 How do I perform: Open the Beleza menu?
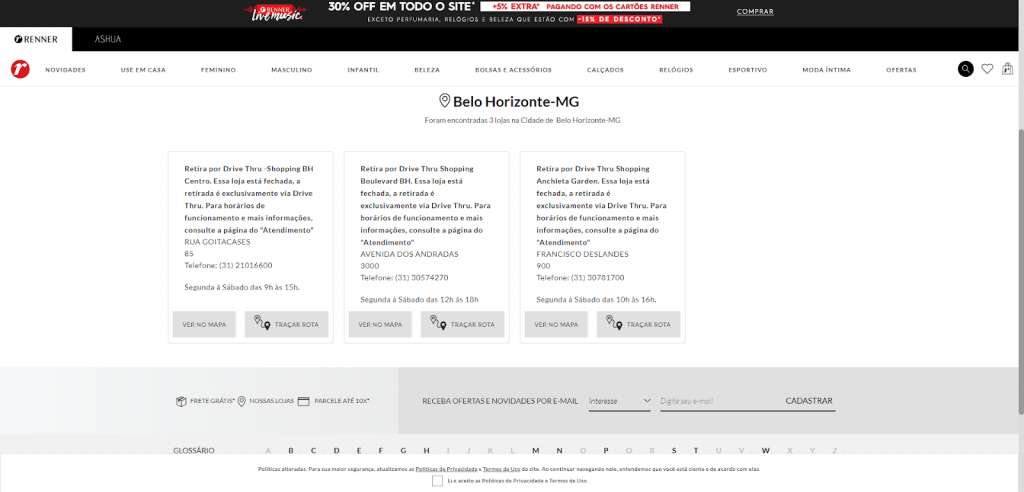pyautogui.click(x=427, y=70)
